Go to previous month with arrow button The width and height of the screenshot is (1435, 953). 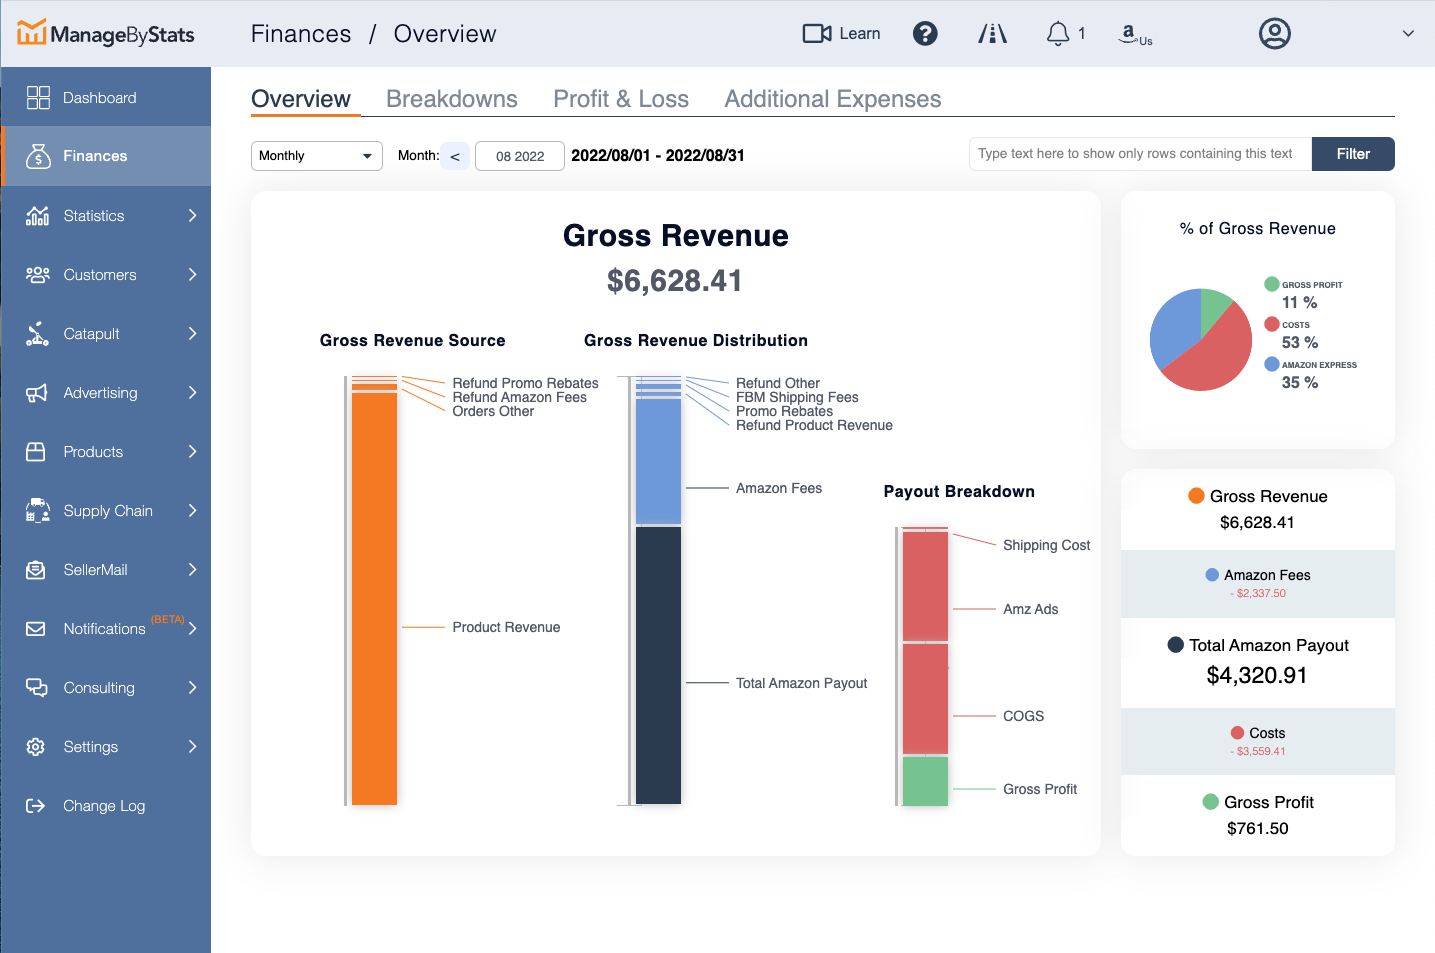[455, 156]
